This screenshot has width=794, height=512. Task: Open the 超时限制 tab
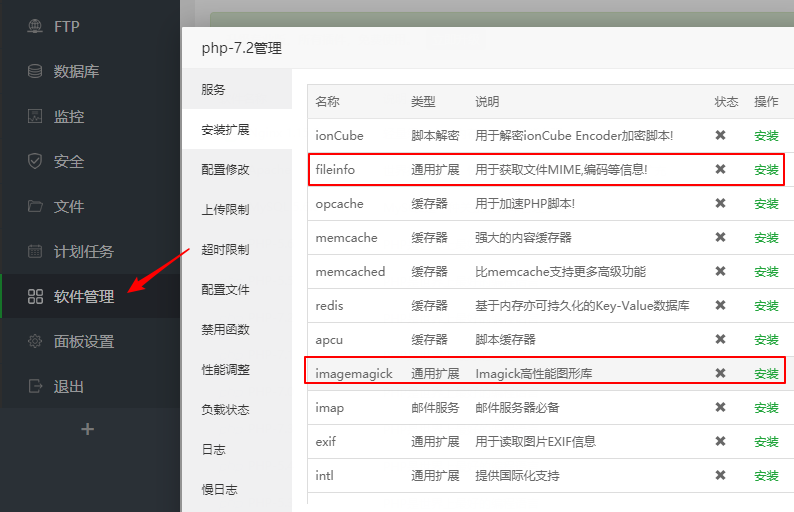[237, 250]
